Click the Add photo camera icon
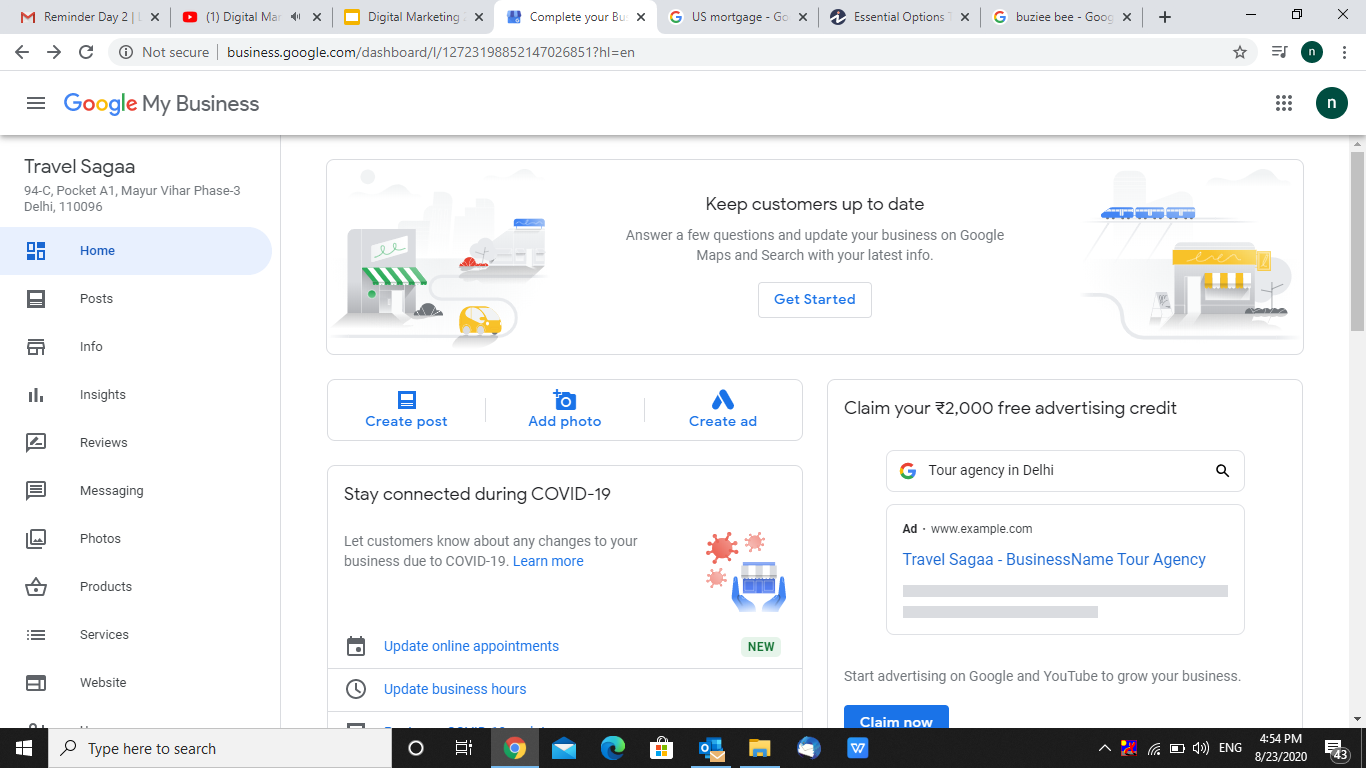This screenshot has width=1366, height=768. coord(565,400)
